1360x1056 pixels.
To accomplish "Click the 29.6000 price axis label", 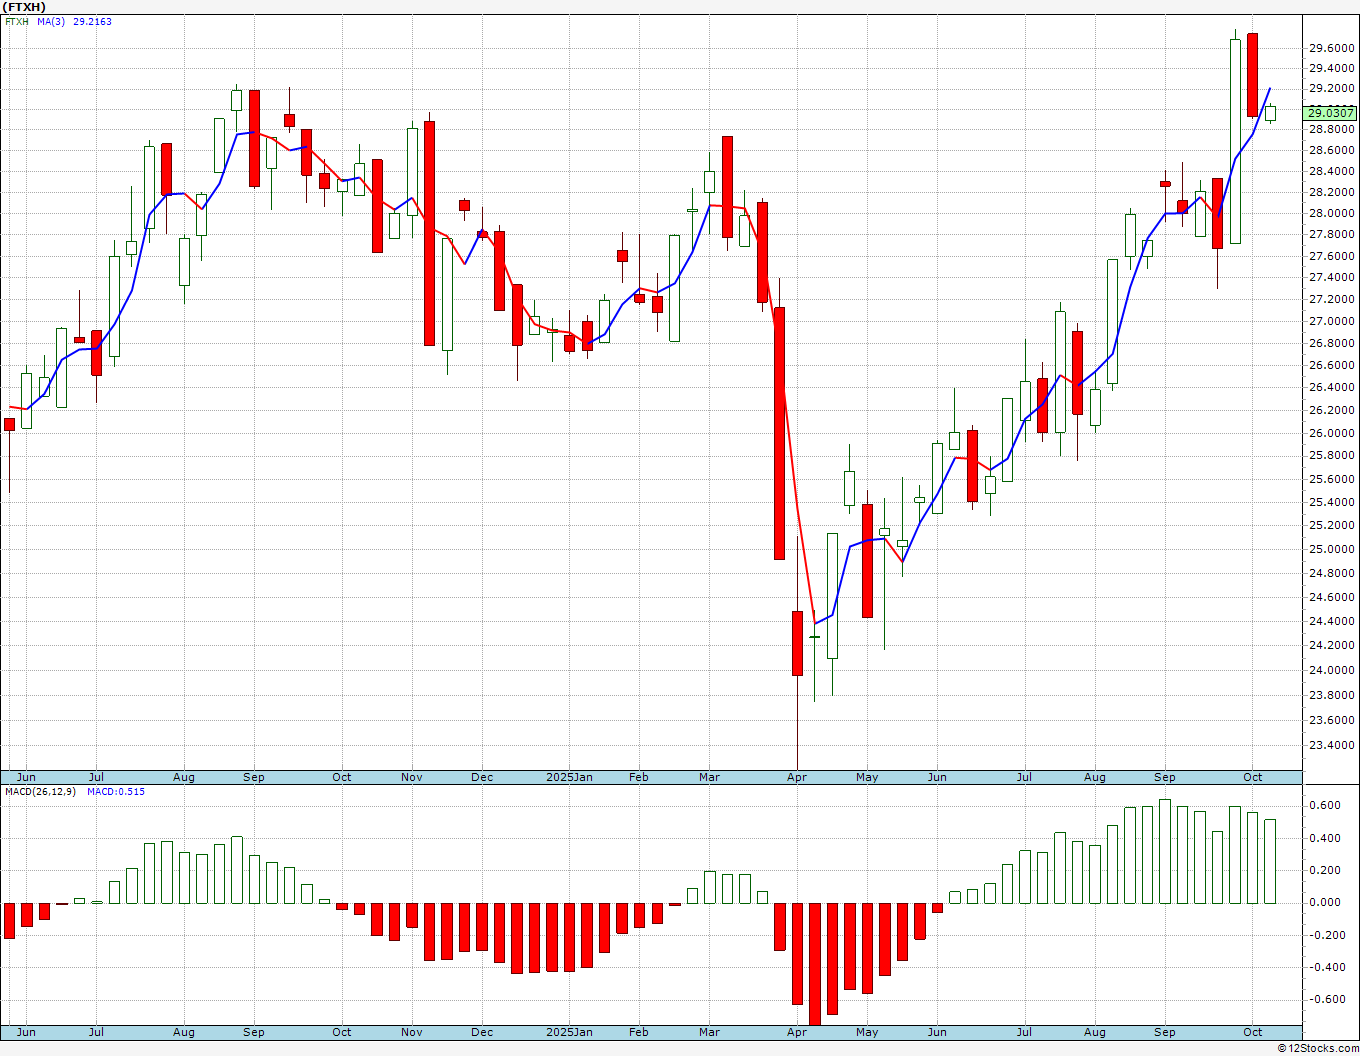I will [x=1331, y=48].
